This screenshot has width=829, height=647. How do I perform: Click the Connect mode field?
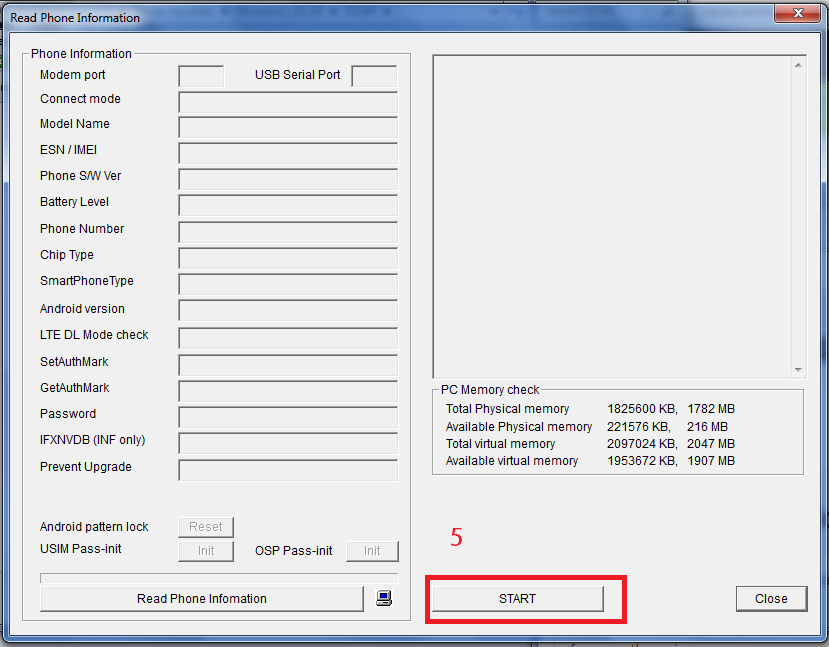pyautogui.click(x=288, y=101)
